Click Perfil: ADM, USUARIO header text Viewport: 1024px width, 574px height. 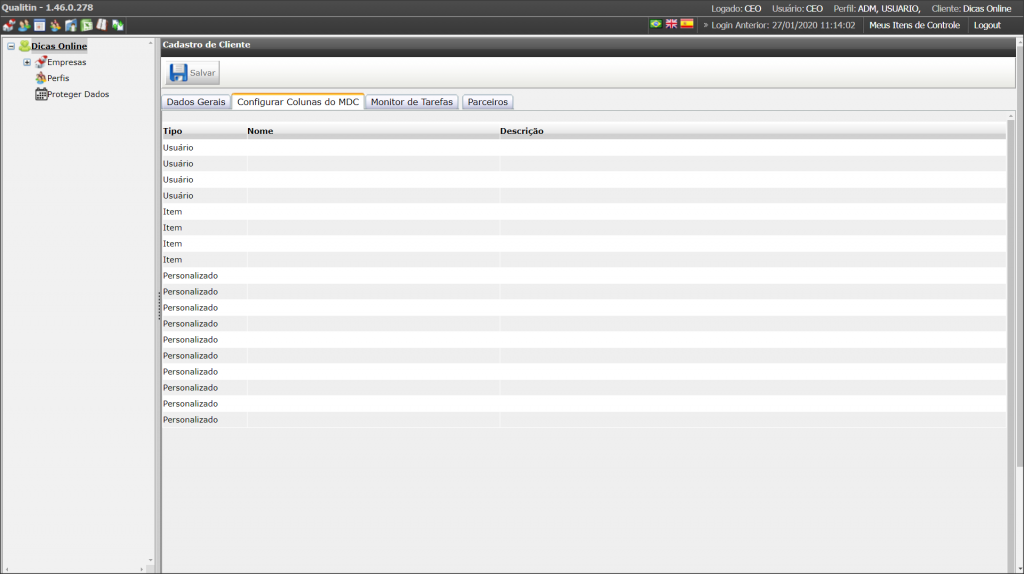pyautogui.click(x=877, y=8)
